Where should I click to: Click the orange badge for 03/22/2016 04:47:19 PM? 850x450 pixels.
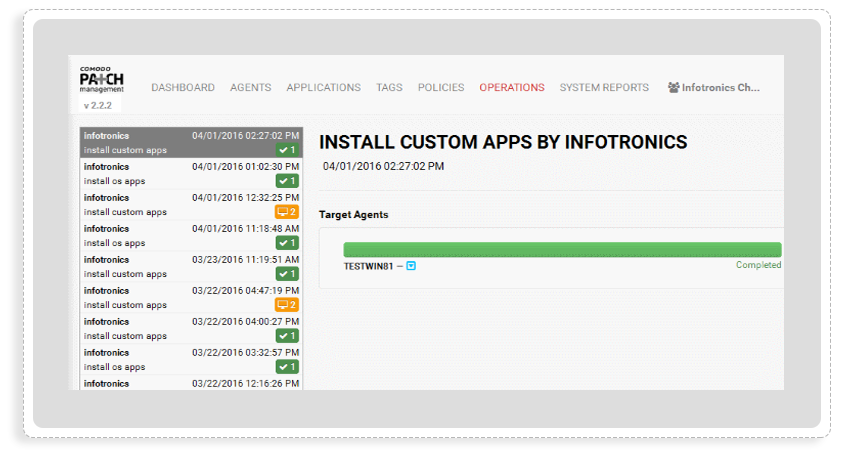pyautogui.click(x=287, y=305)
